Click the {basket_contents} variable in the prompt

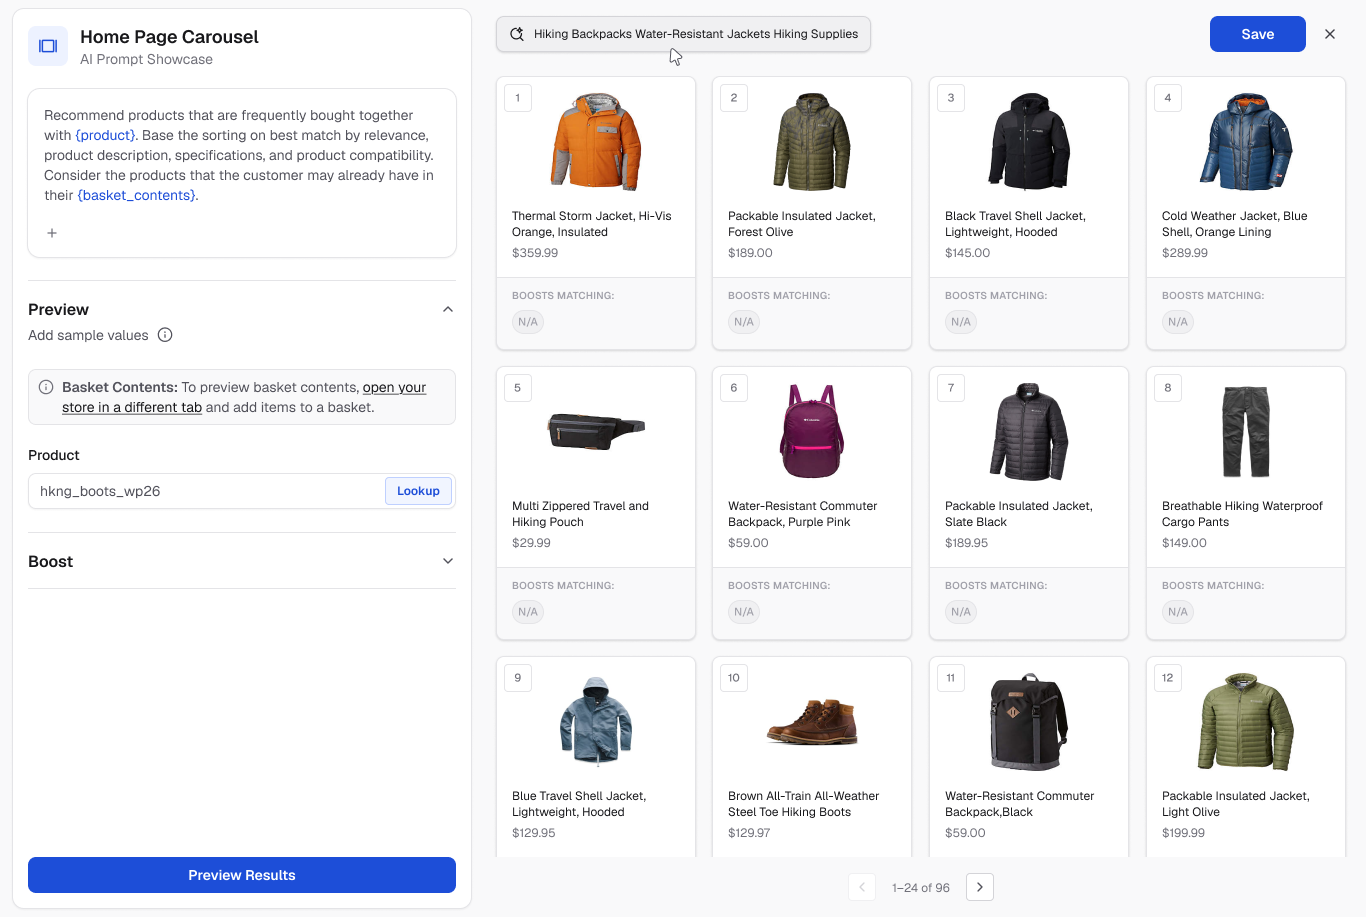click(136, 195)
